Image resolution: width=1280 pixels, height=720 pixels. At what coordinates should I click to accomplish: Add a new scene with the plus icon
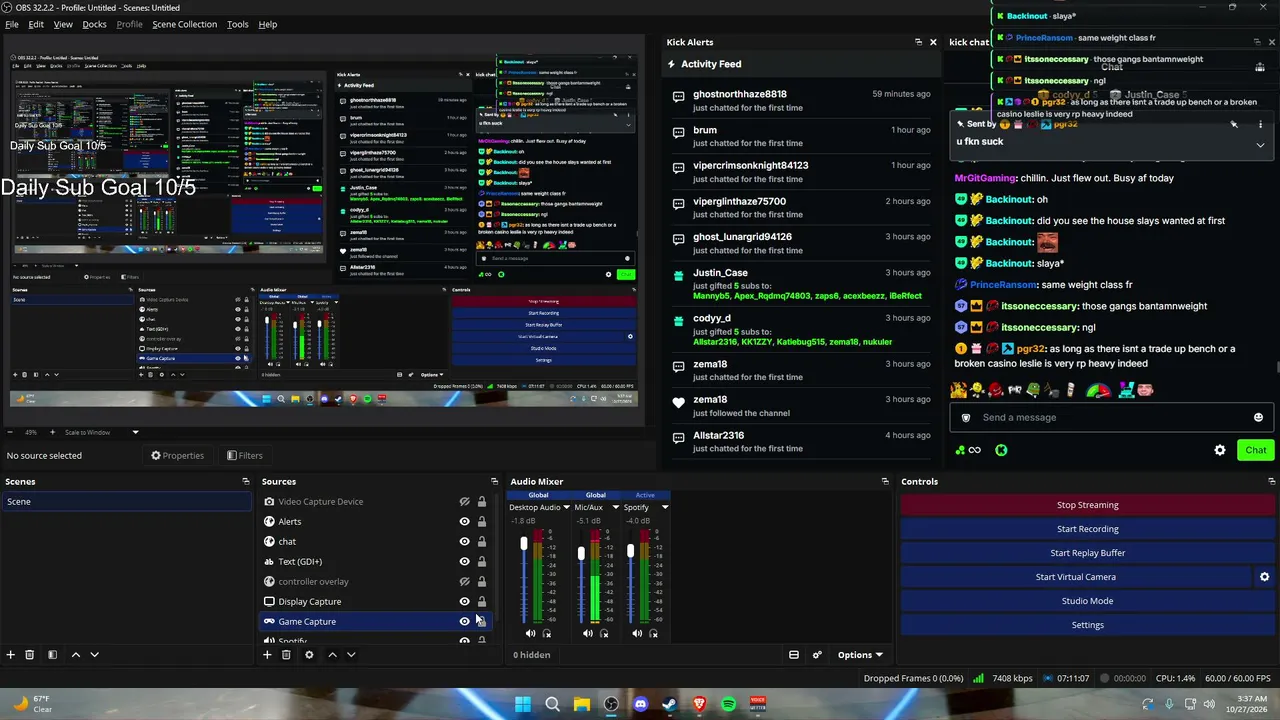pos(10,655)
